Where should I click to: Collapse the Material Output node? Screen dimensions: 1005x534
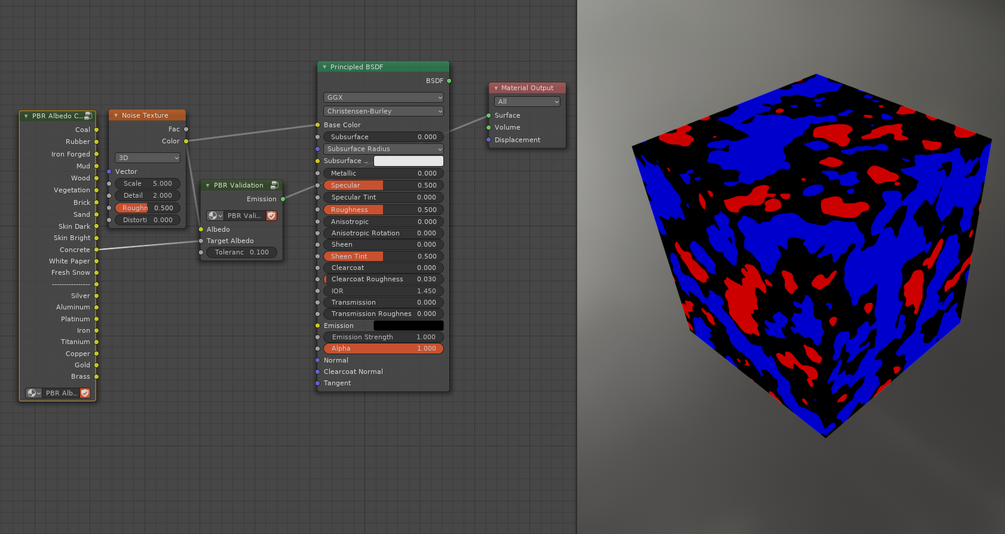pyautogui.click(x=495, y=88)
